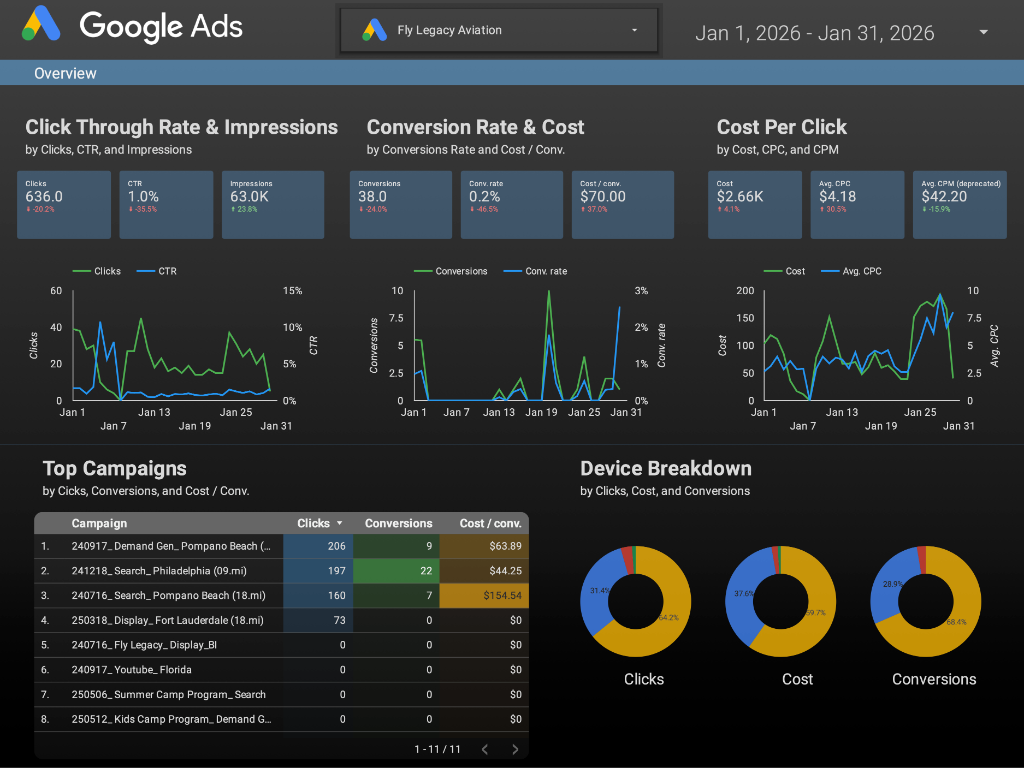Open the Fly Legacy Aviation account dropdown
The image size is (1024, 768).
click(499, 30)
